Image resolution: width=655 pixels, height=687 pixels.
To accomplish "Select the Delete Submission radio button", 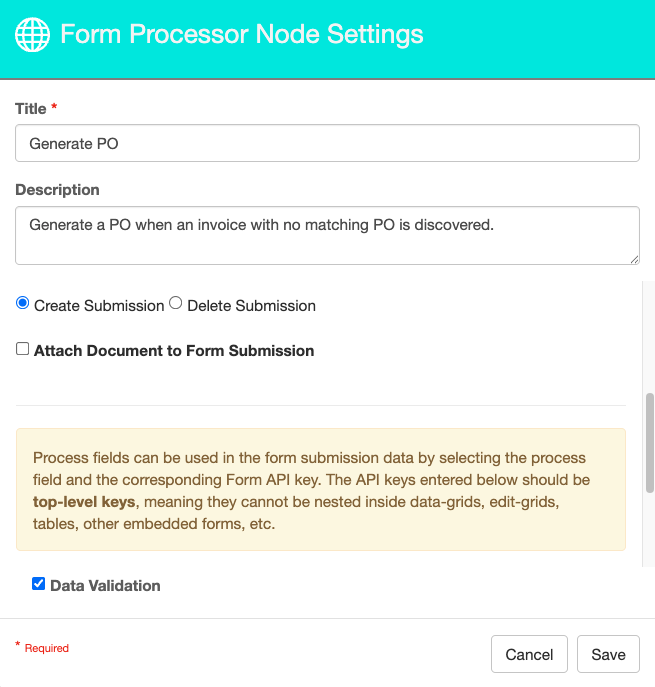I will pyautogui.click(x=176, y=304).
